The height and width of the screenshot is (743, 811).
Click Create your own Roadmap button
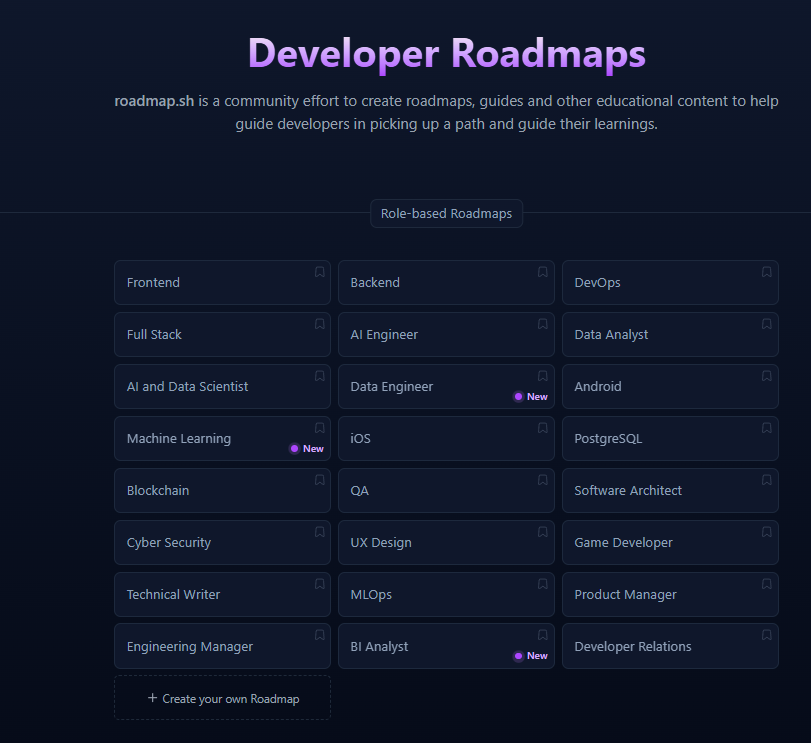(222, 697)
